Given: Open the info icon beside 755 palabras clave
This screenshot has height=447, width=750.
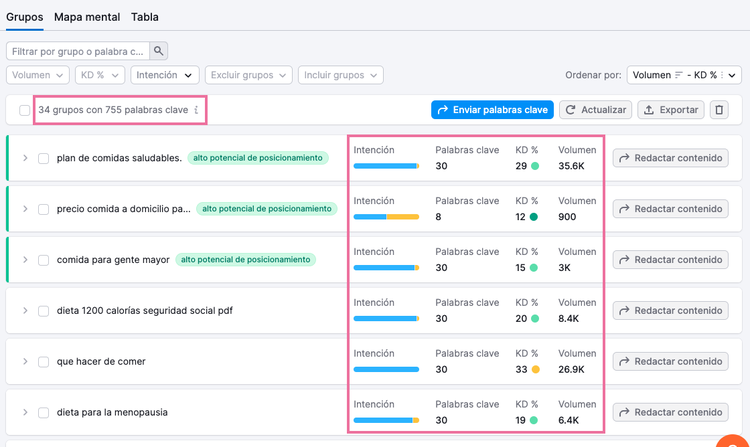Looking at the screenshot, I should (196, 110).
